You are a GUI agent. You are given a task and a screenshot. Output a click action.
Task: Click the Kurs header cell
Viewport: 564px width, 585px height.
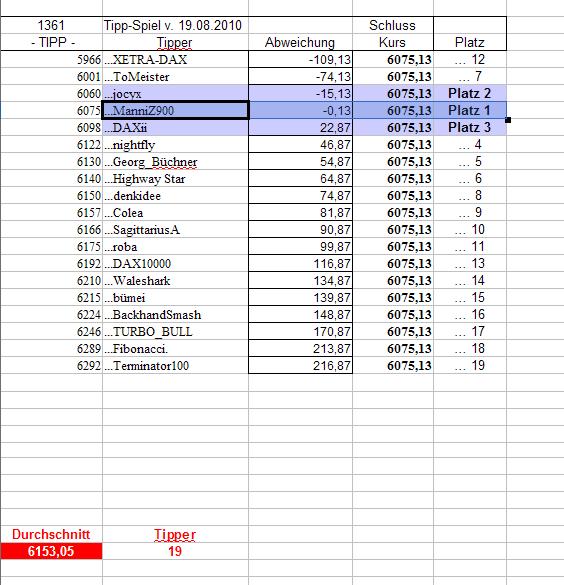(x=393, y=42)
